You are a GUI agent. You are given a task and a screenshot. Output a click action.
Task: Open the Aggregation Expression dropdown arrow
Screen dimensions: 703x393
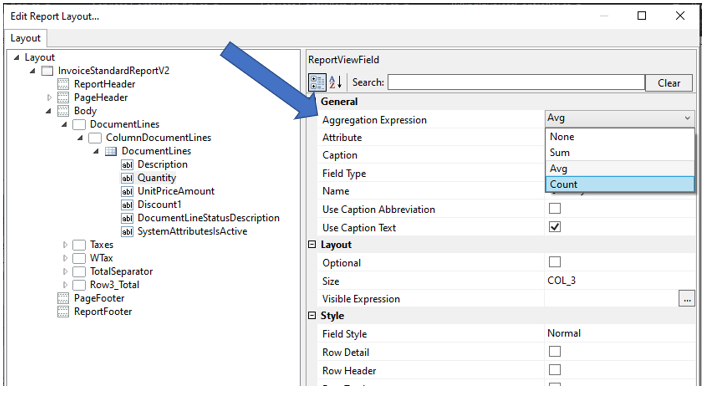click(687, 118)
